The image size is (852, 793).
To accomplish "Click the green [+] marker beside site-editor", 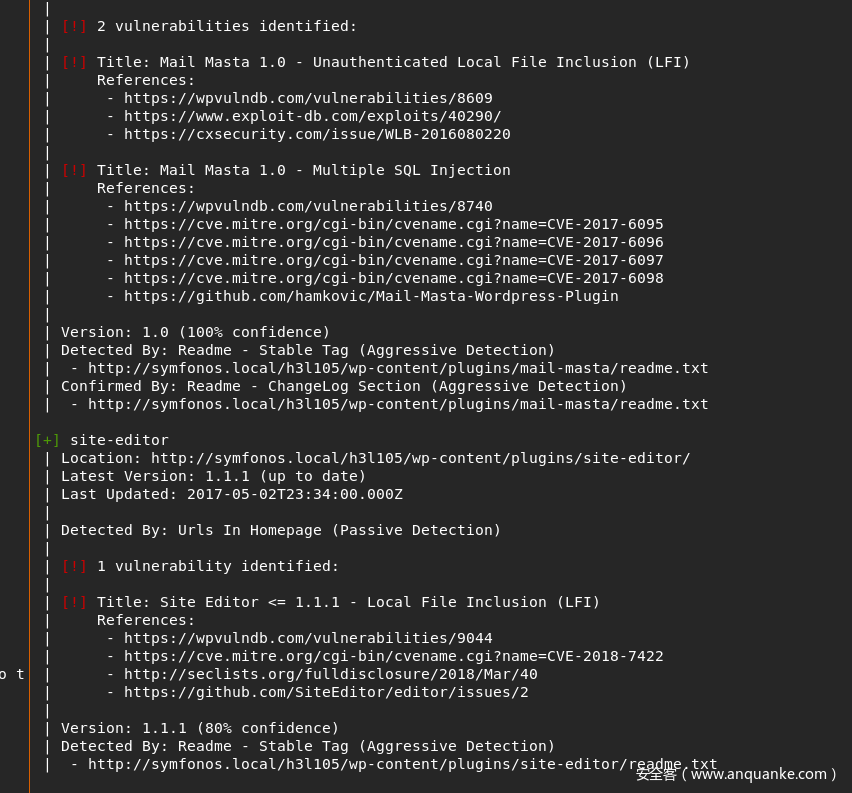I will (47, 440).
